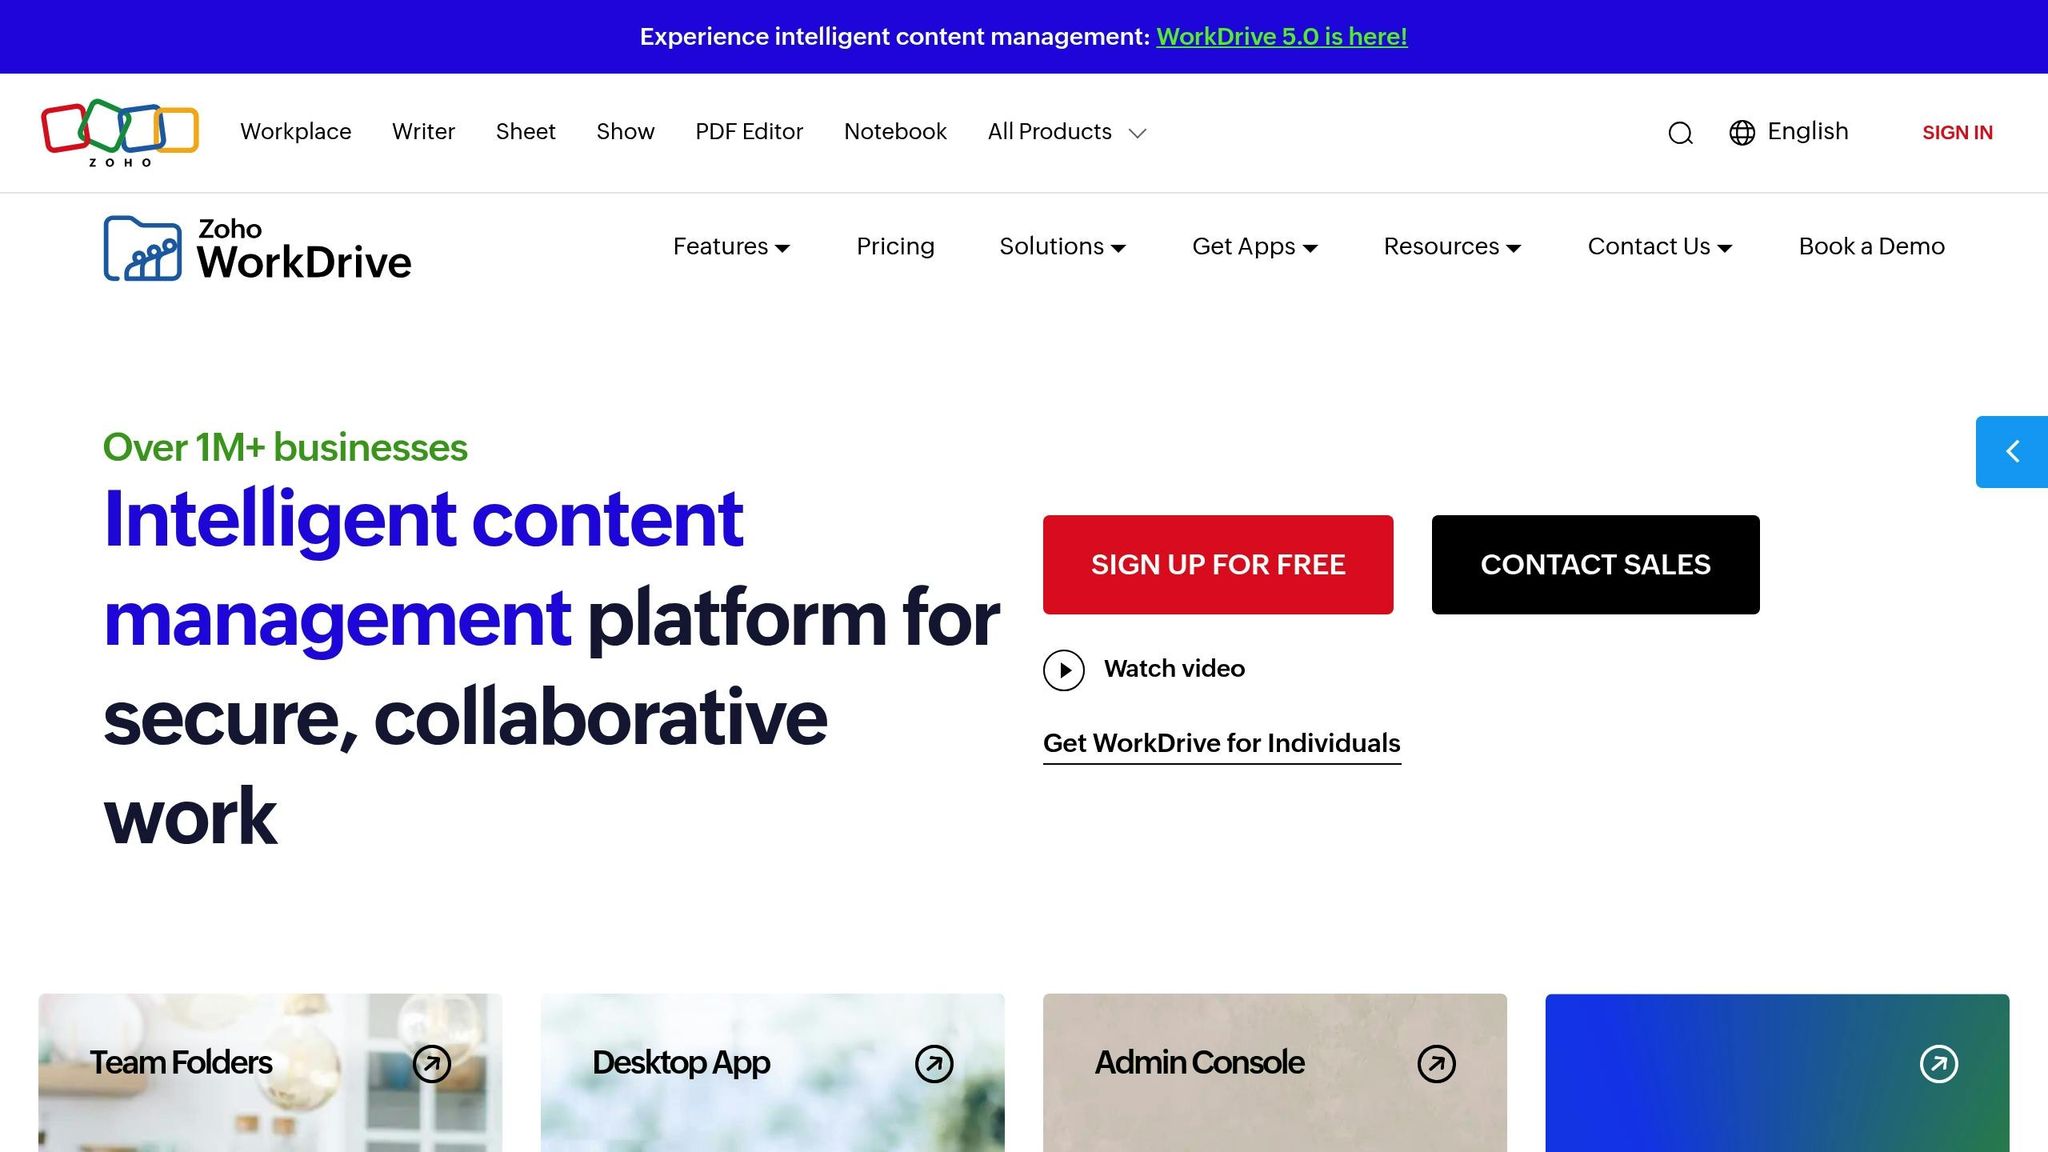
Task: Expand the Resources dropdown
Action: 1451,246
